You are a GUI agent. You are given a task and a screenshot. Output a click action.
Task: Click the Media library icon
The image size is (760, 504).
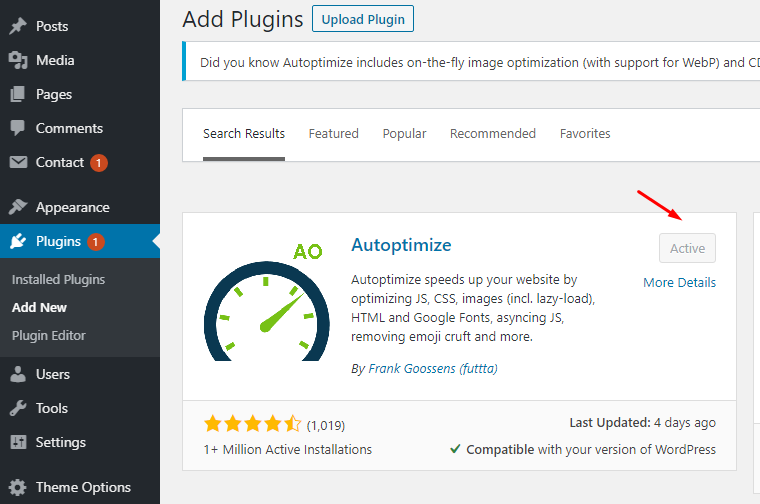pos(18,60)
